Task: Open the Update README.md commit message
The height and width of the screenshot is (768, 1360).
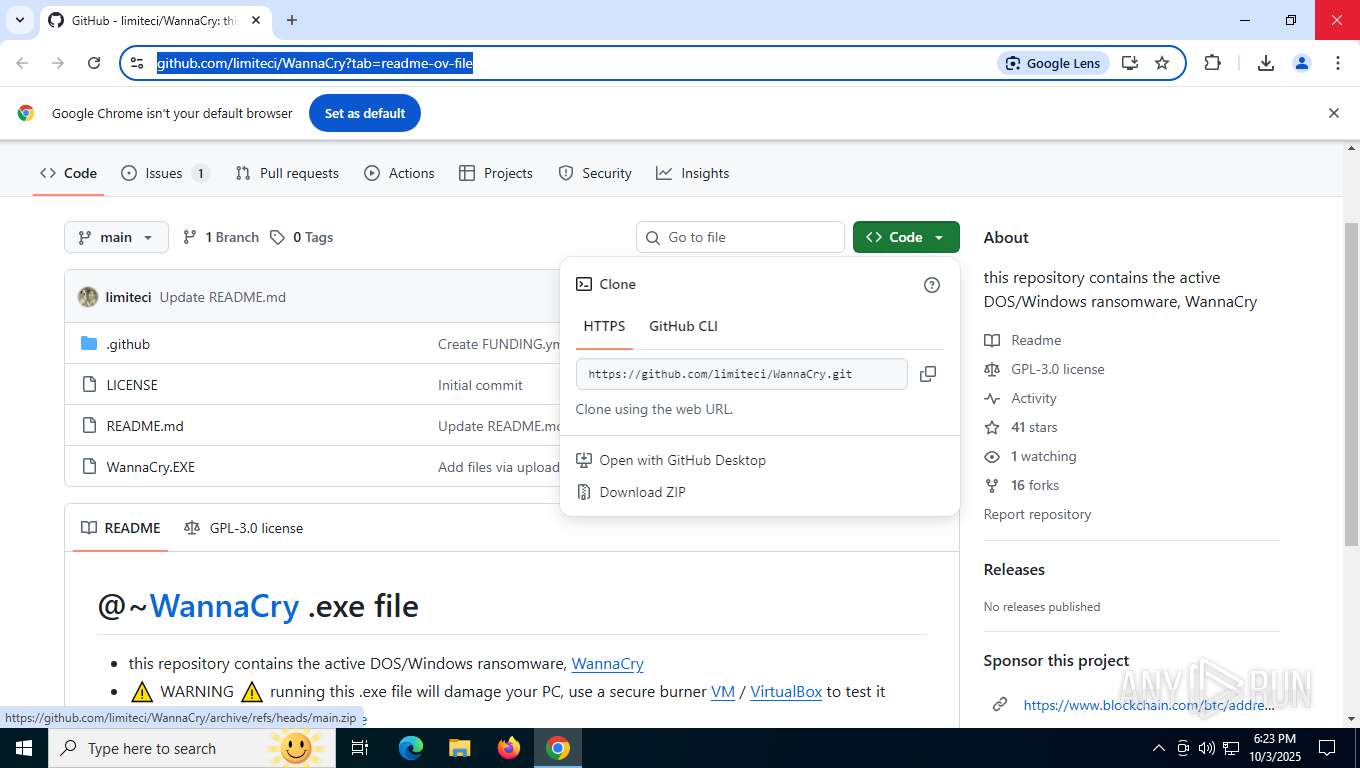Action: point(223,297)
